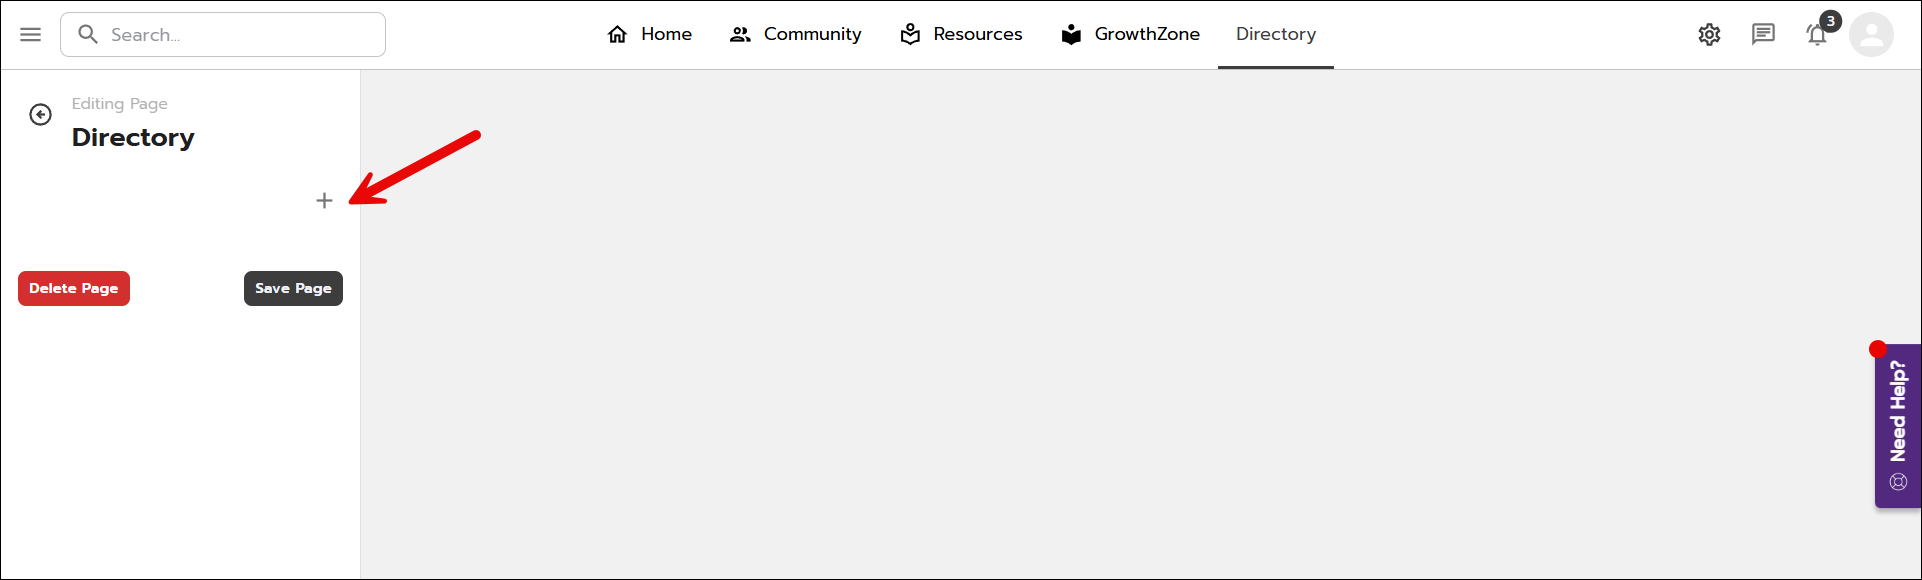Open the Resources page in navigation
This screenshot has height=580, width=1922.
click(x=961, y=34)
